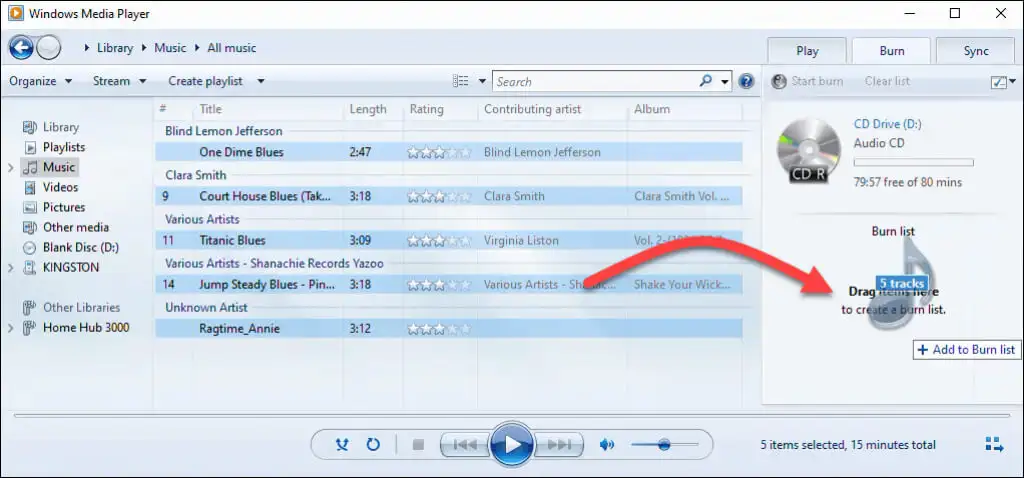This screenshot has height=478, width=1024.
Task: Expand the Organize dropdown menu
Action: pyautogui.click(x=41, y=81)
